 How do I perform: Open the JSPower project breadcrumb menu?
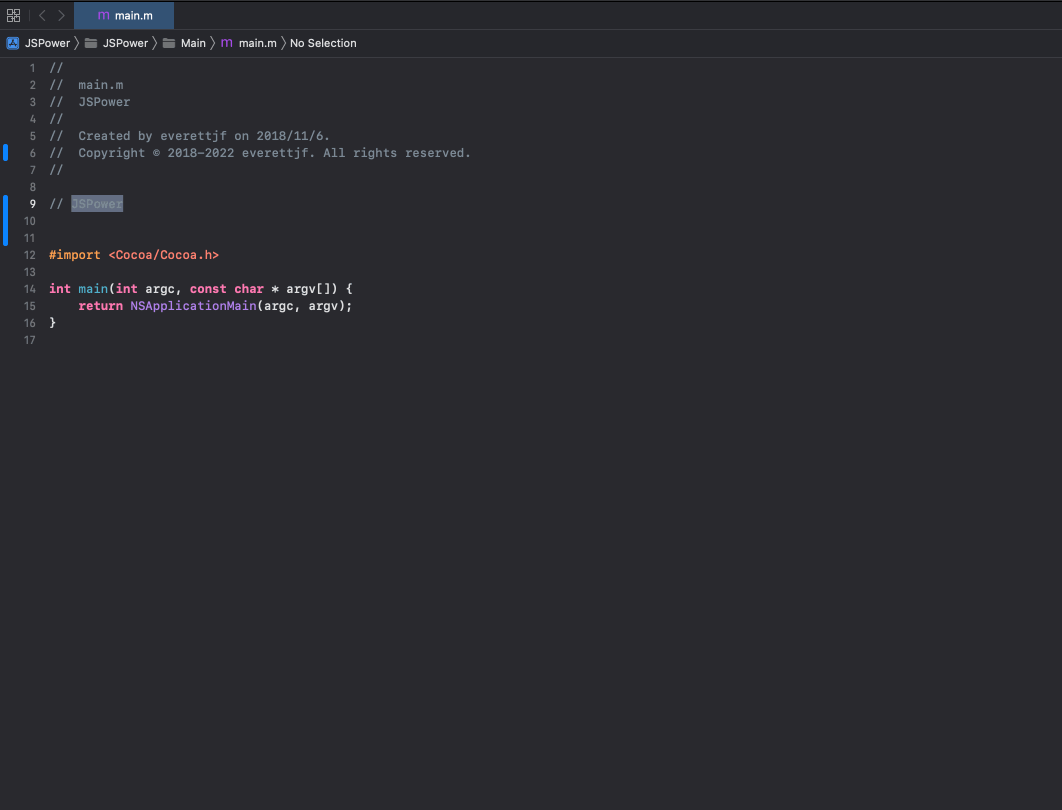click(x=45, y=43)
